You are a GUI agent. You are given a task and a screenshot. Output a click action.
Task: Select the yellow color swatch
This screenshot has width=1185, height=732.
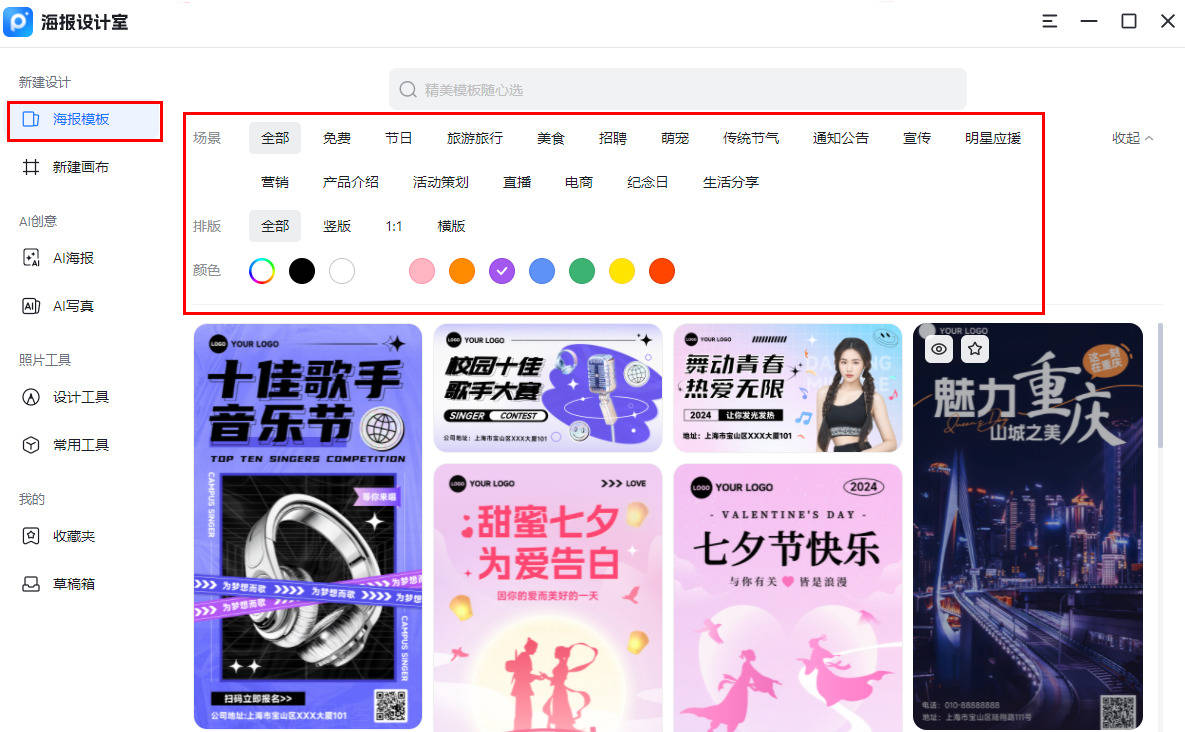pos(622,270)
